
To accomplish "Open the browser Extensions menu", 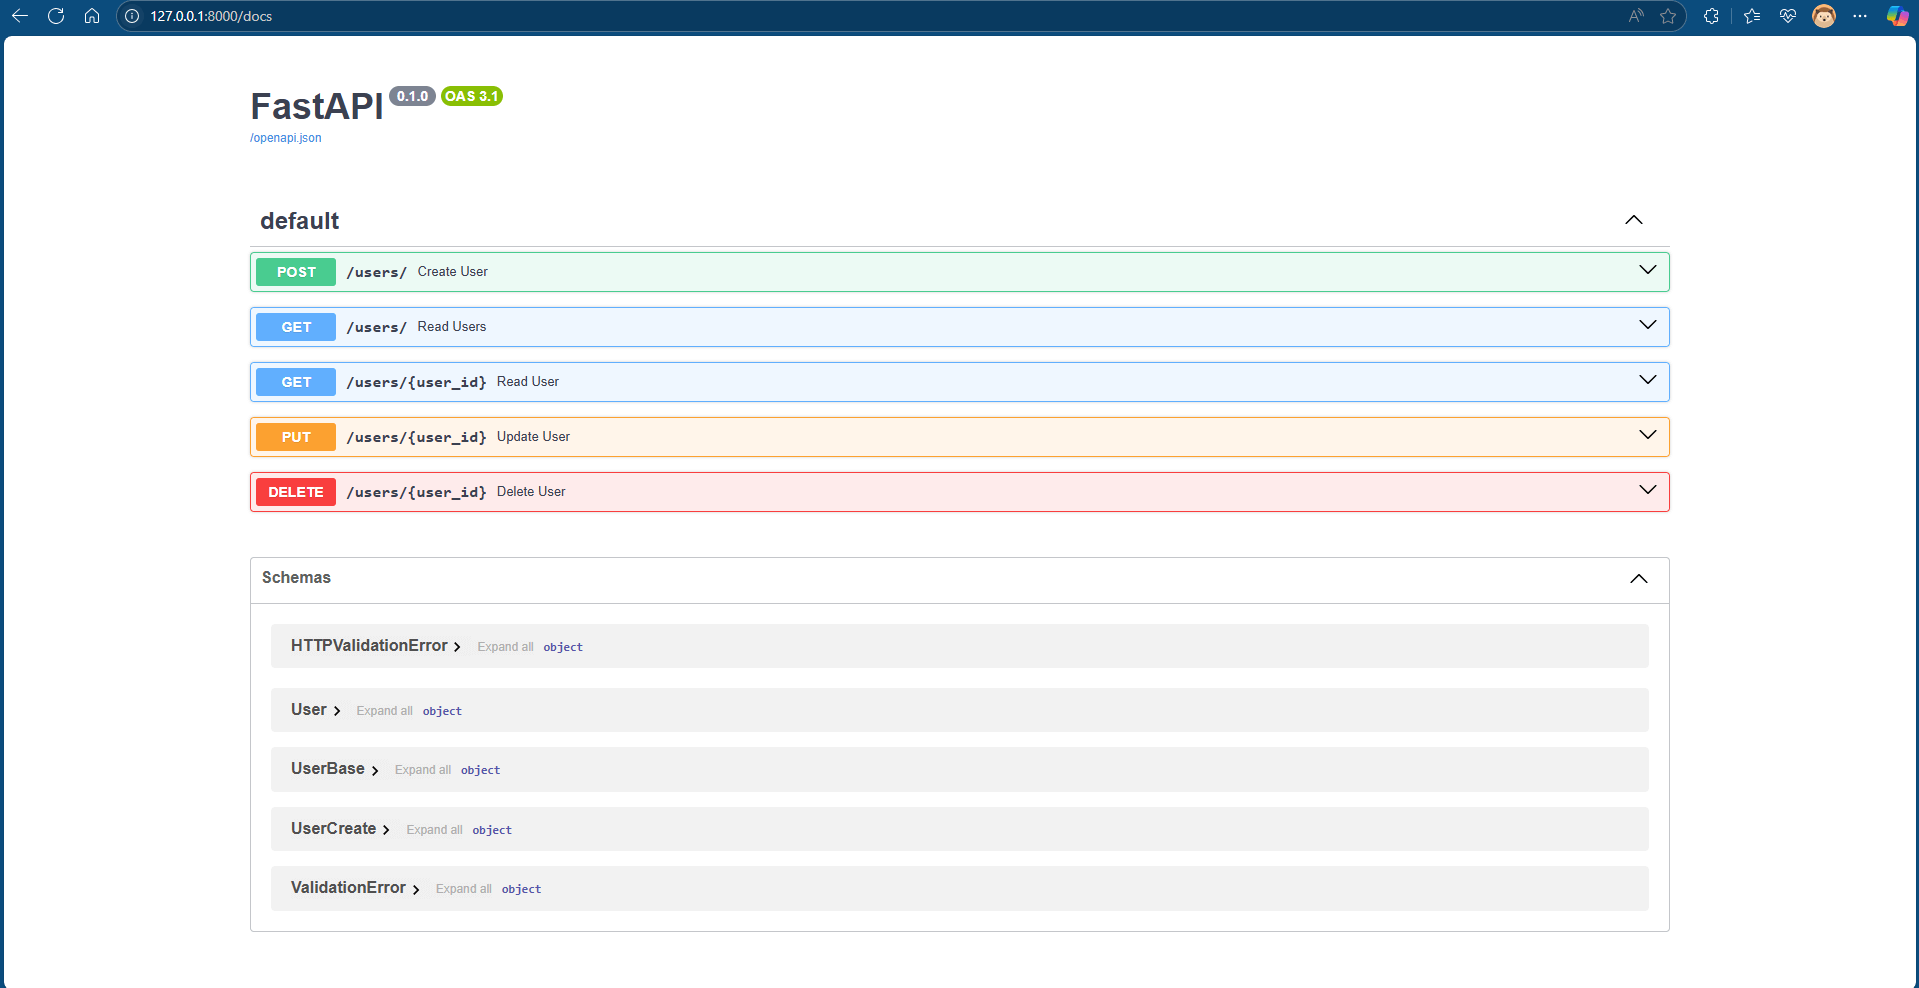I will coord(1711,16).
